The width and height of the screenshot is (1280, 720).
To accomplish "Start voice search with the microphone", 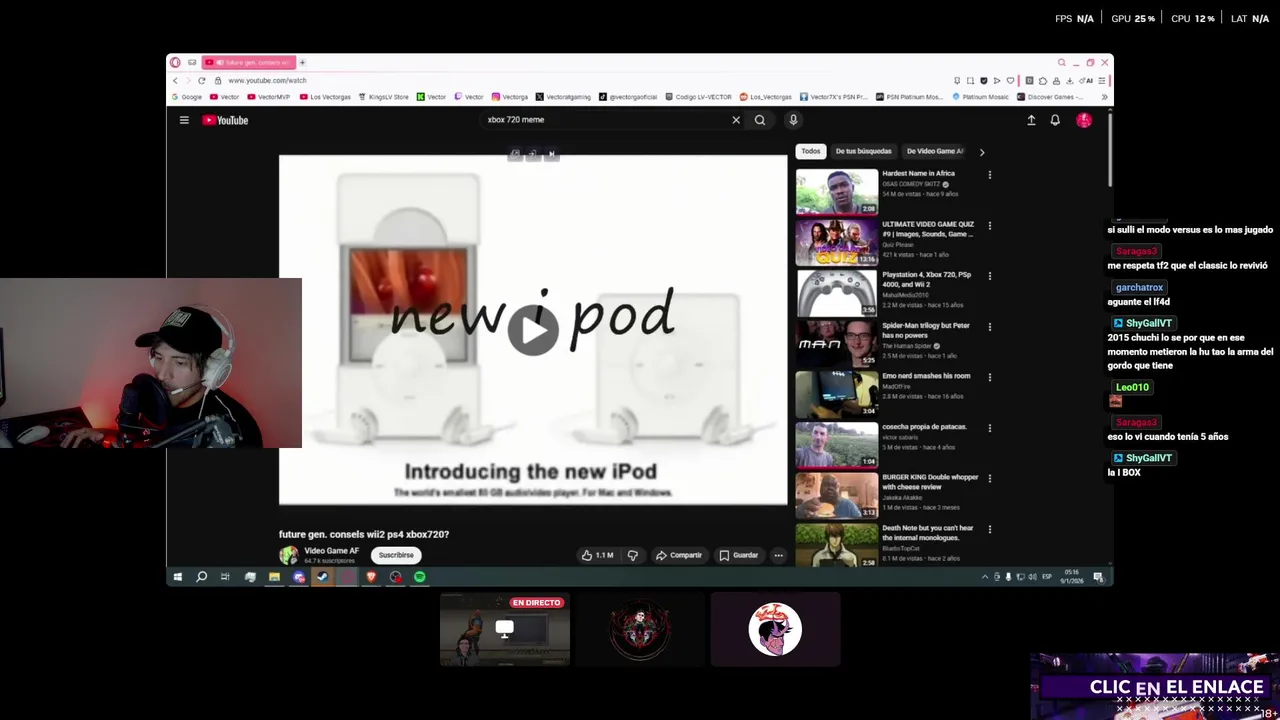I will (793, 120).
